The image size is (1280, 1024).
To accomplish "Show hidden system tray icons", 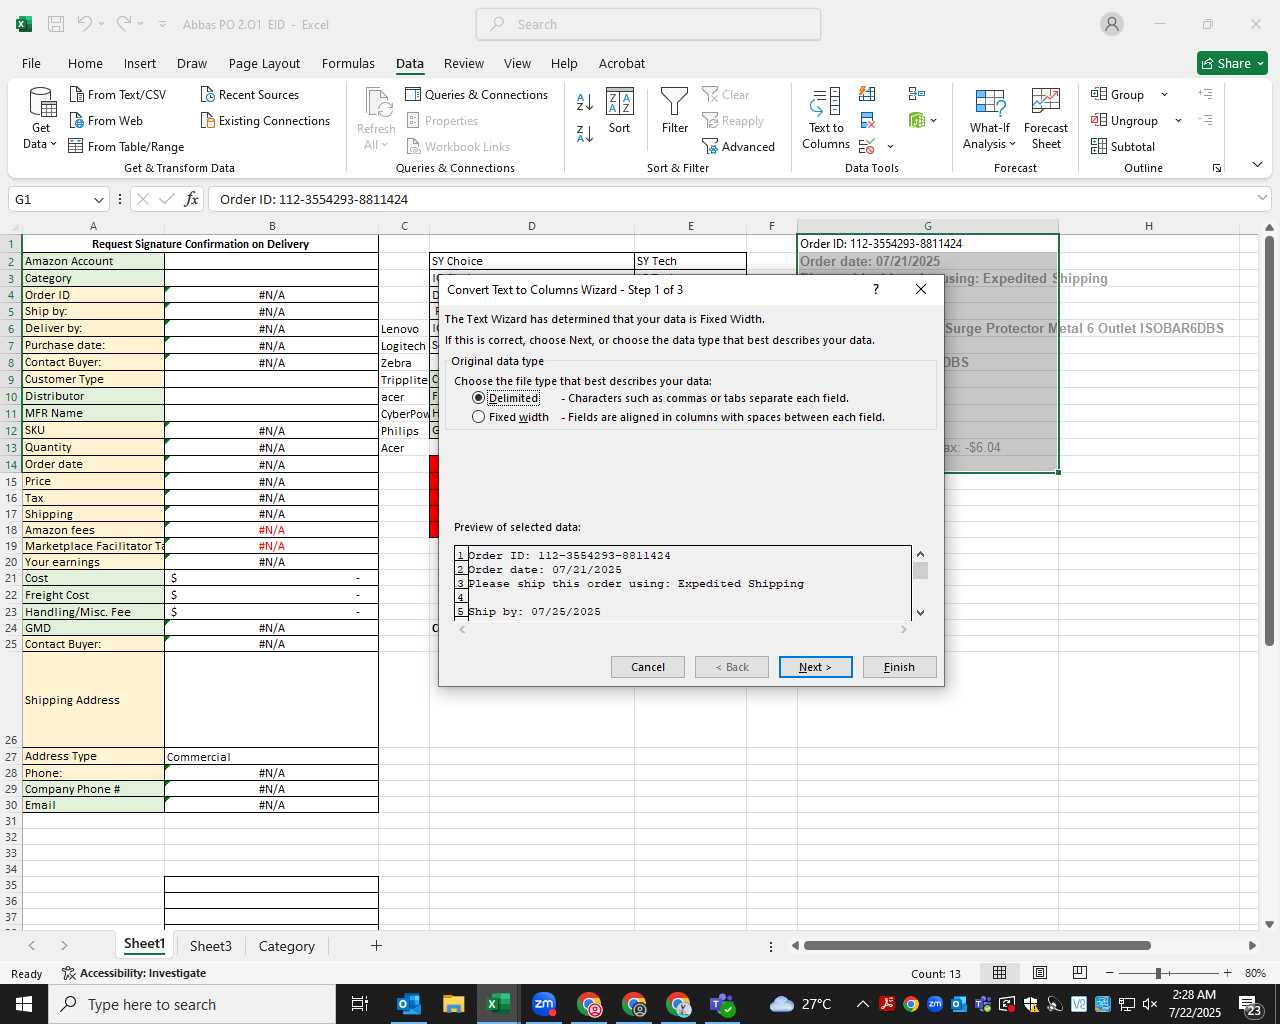I will pos(862,1004).
